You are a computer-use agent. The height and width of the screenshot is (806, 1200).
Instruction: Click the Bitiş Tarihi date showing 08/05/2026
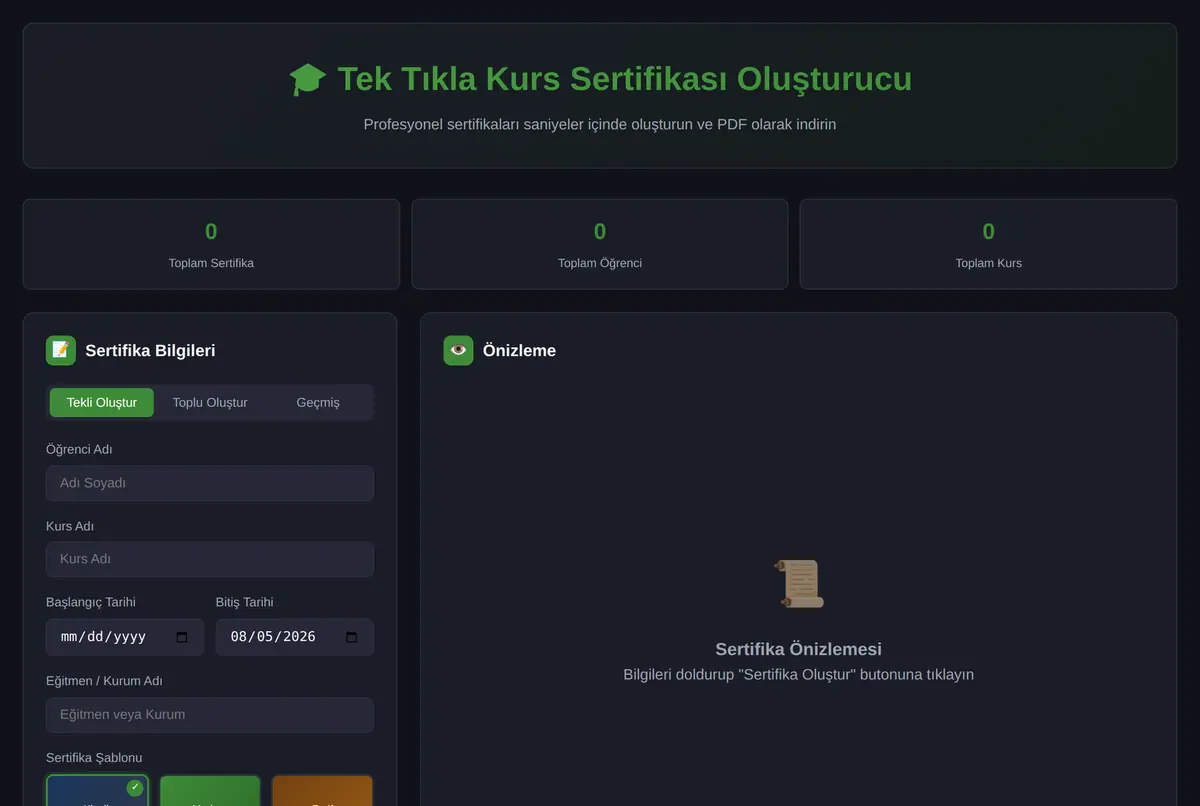pos(295,637)
